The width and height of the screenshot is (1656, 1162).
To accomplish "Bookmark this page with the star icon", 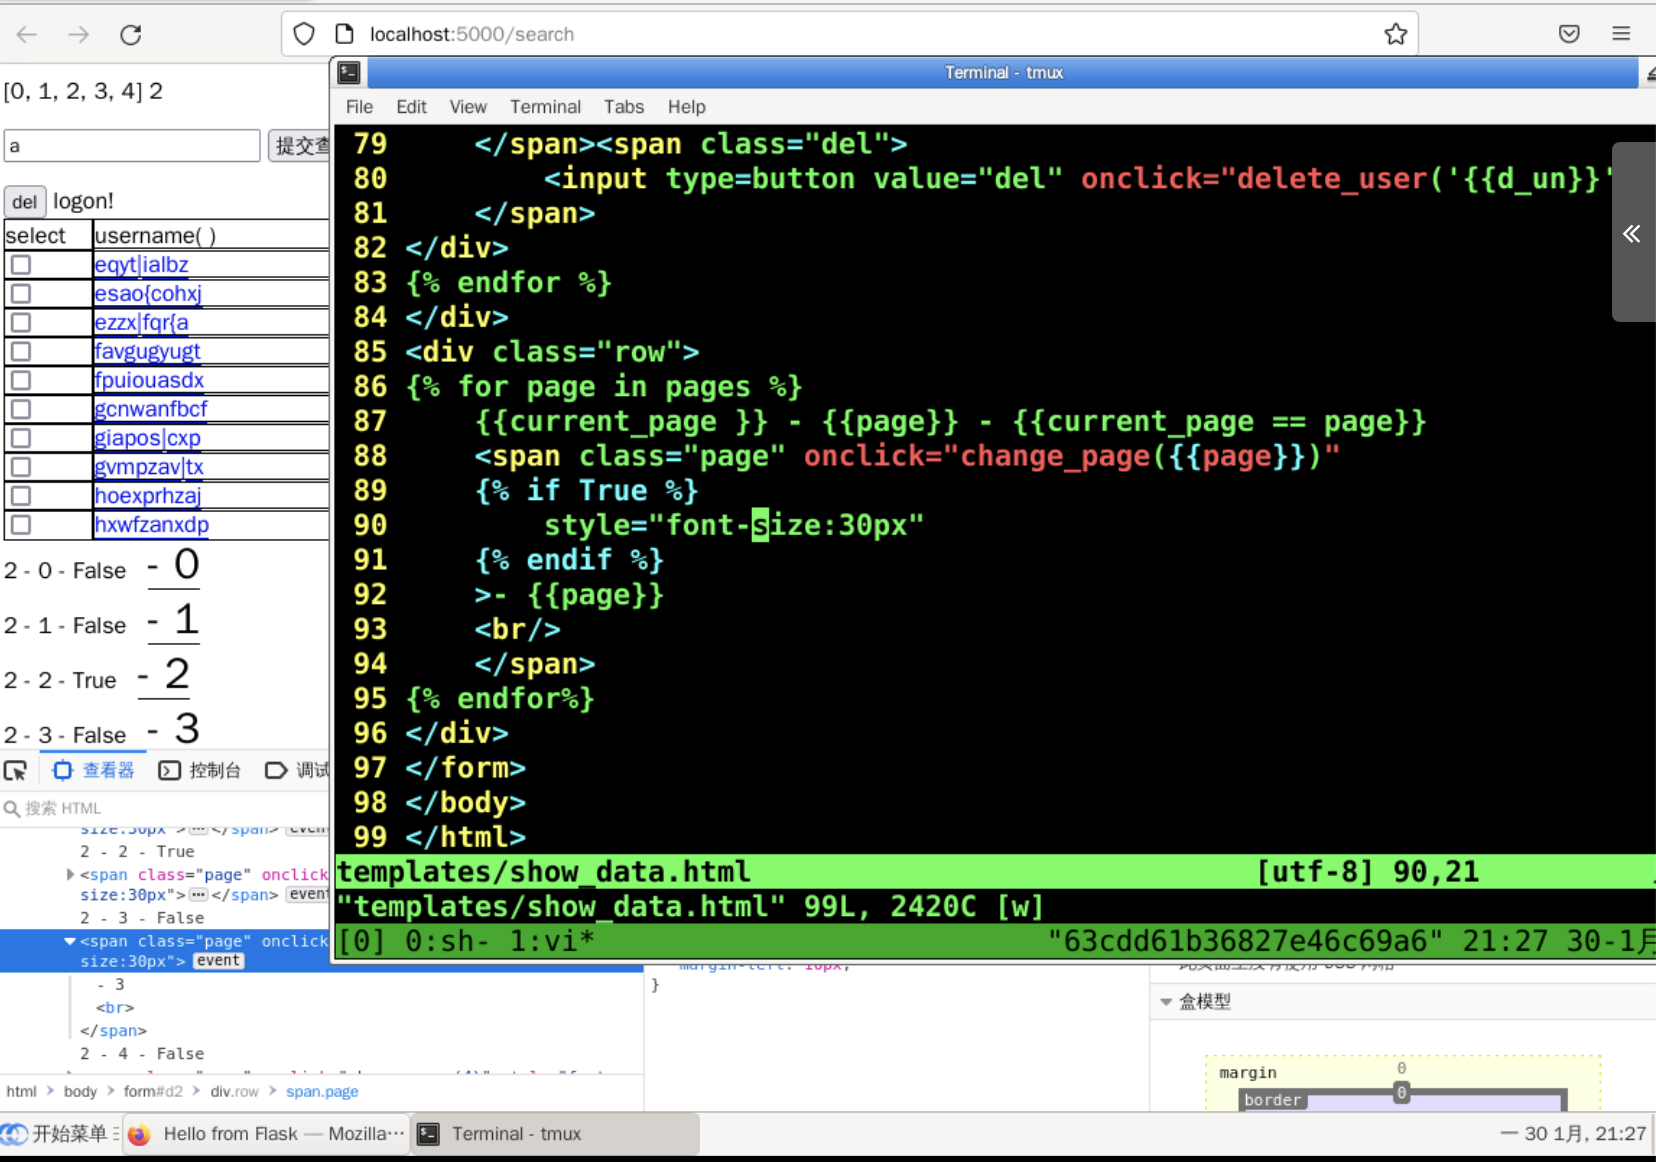I will (1396, 34).
